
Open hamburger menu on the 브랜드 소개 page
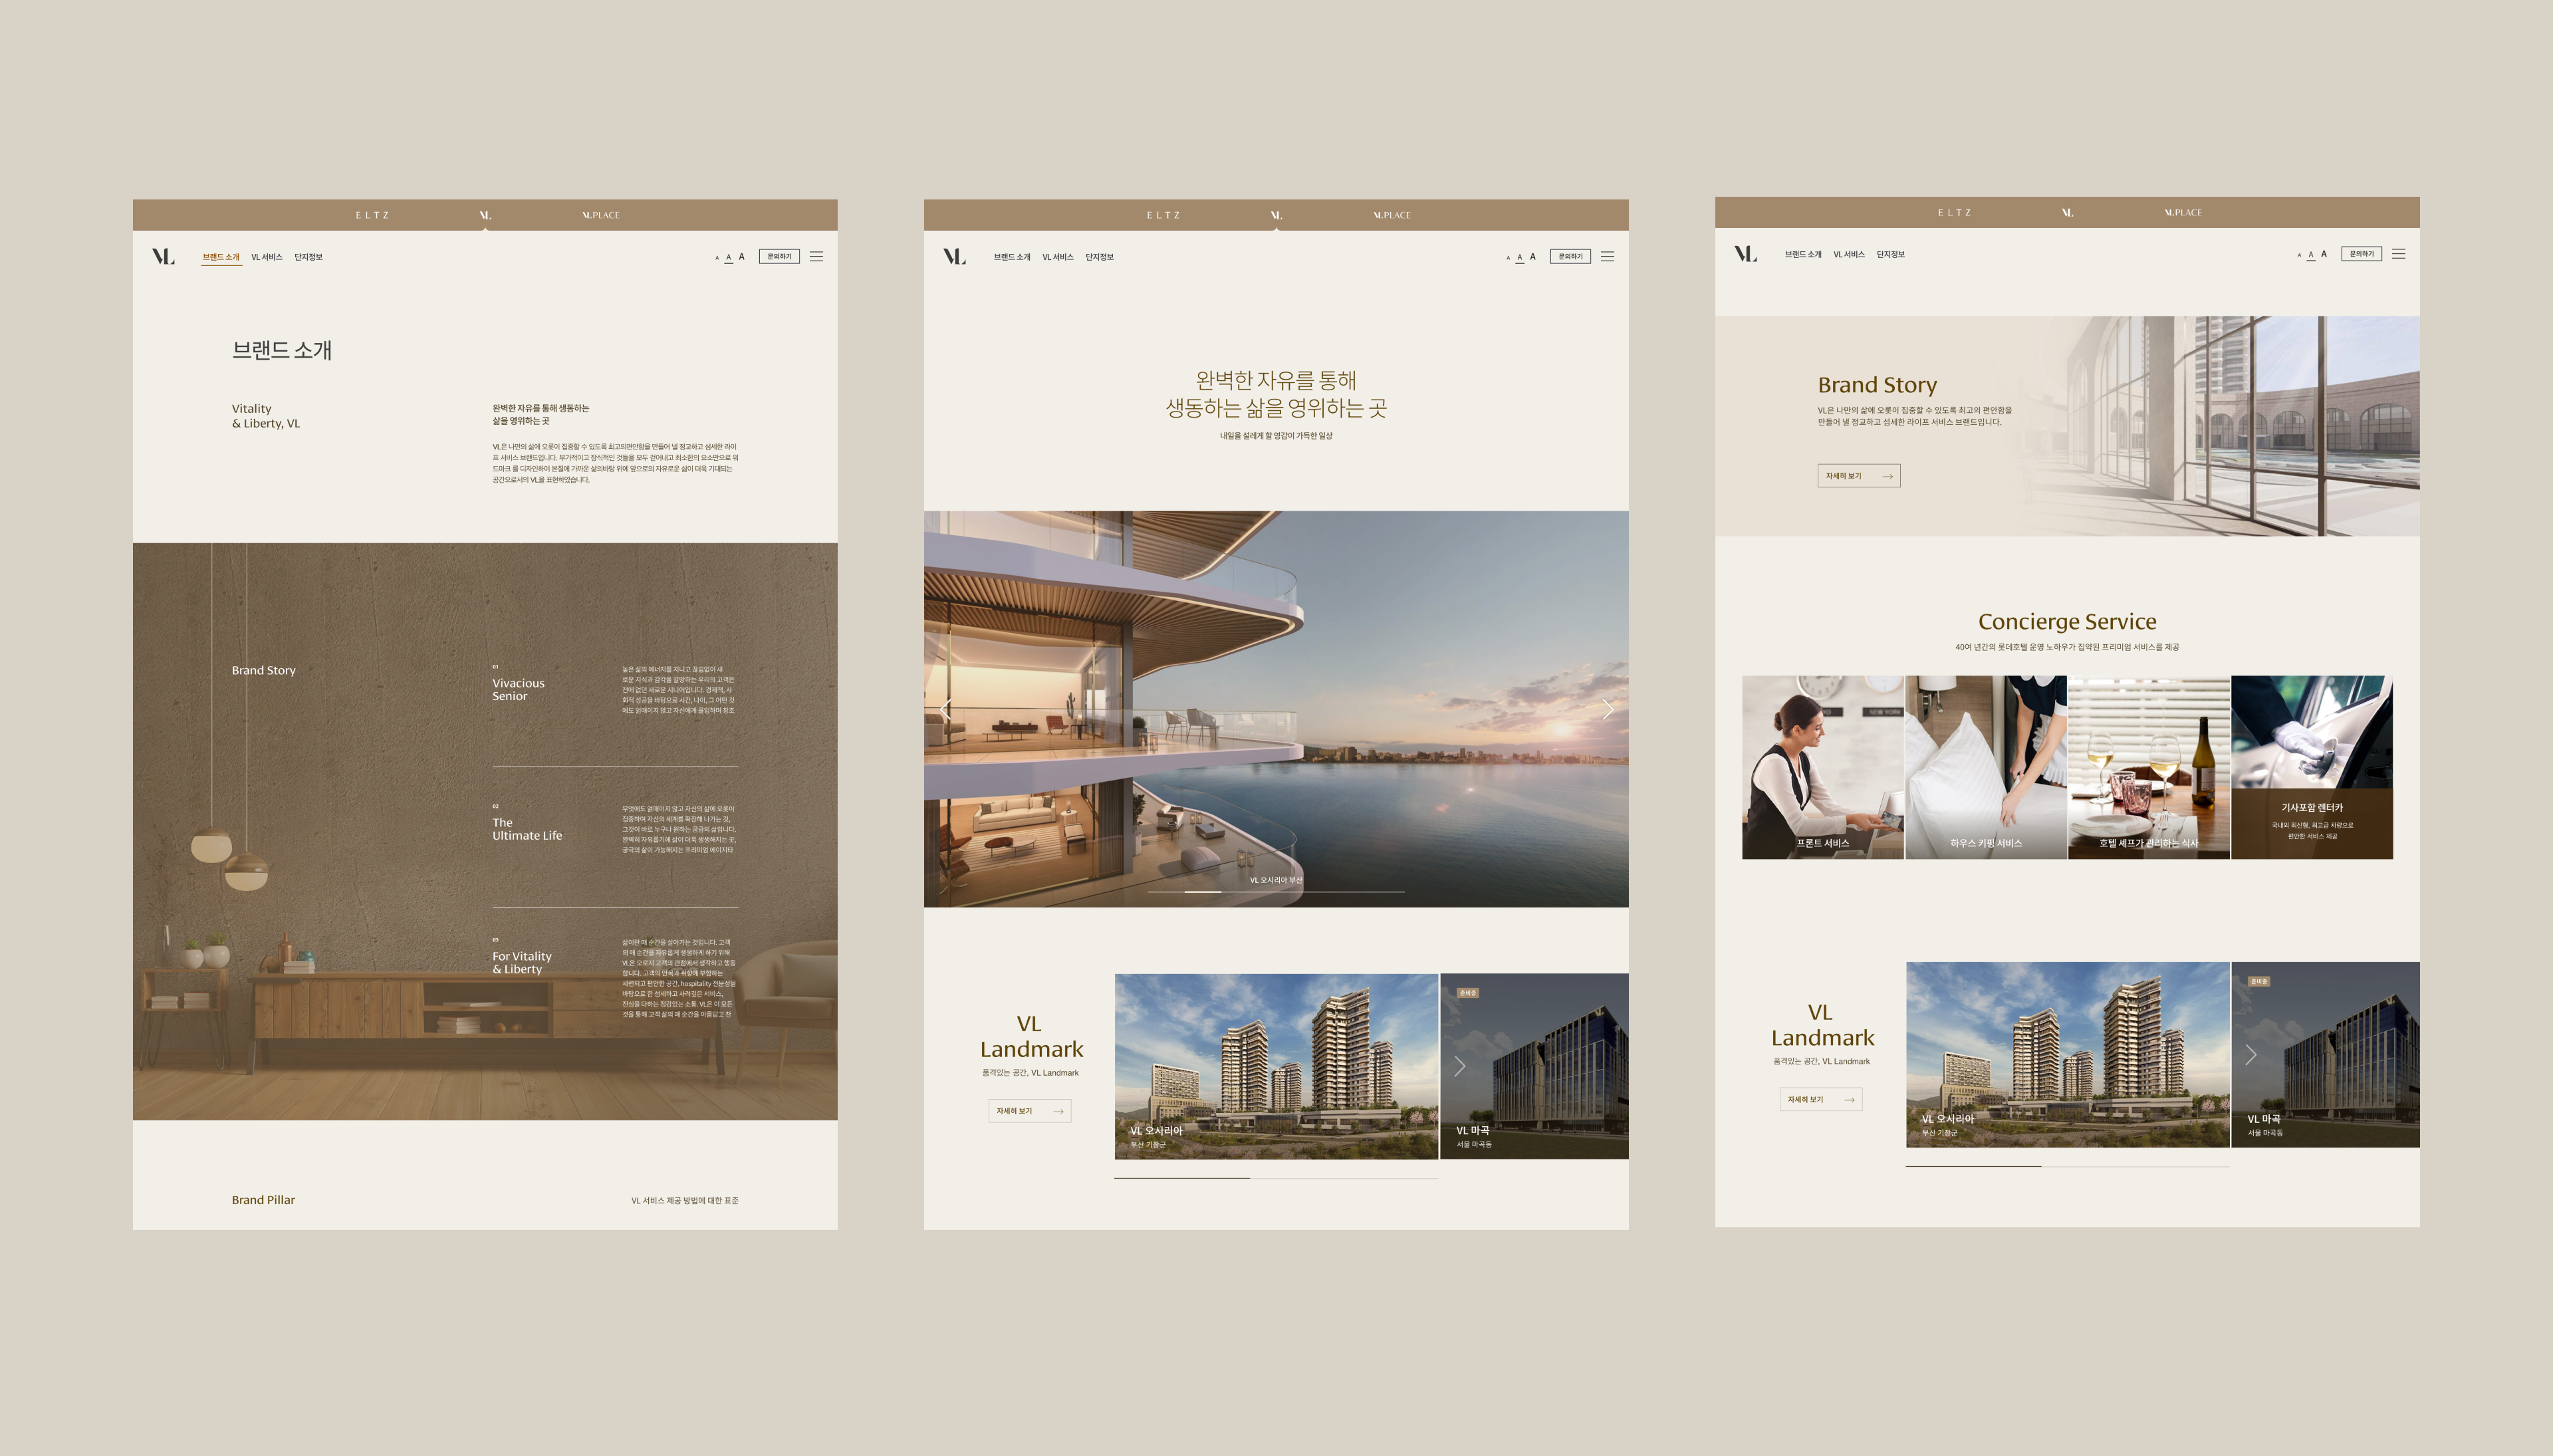pyautogui.click(x=816, y=257)
